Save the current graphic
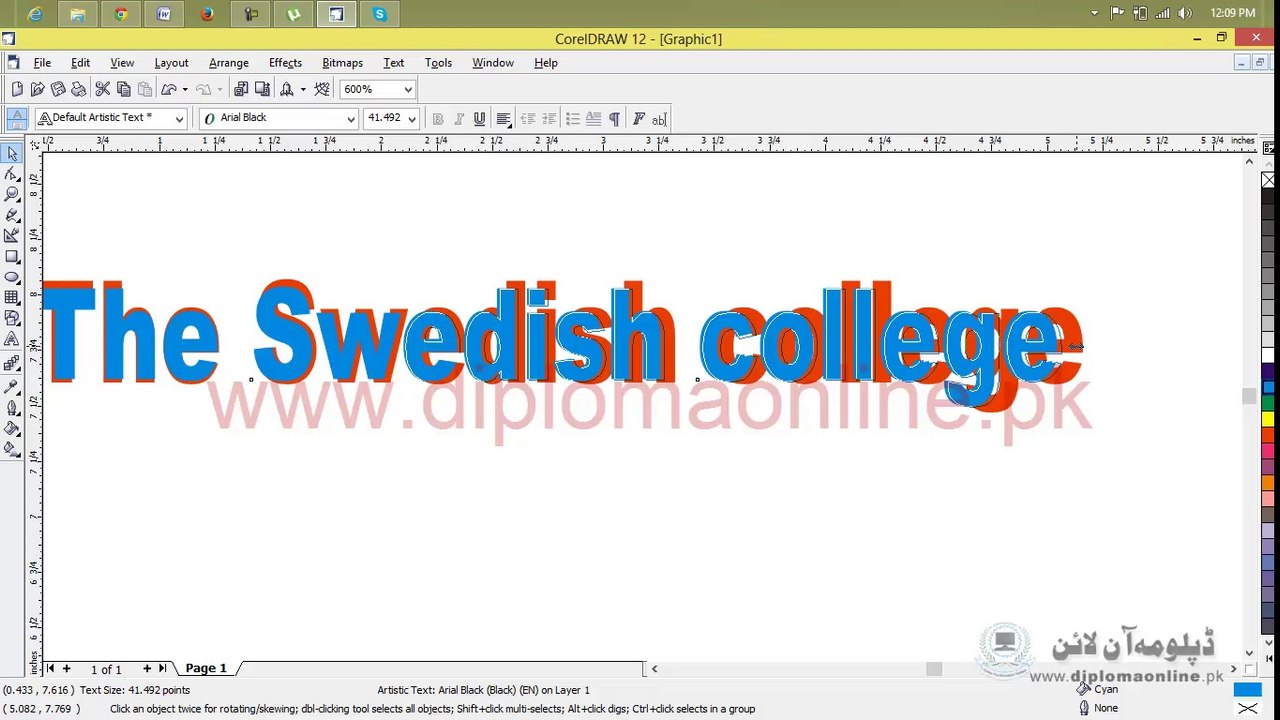 coord(58,89)
